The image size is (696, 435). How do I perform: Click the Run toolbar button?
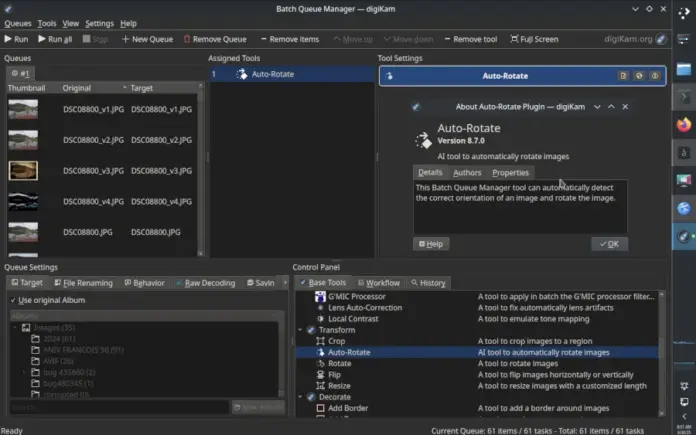tap(16, 39)
